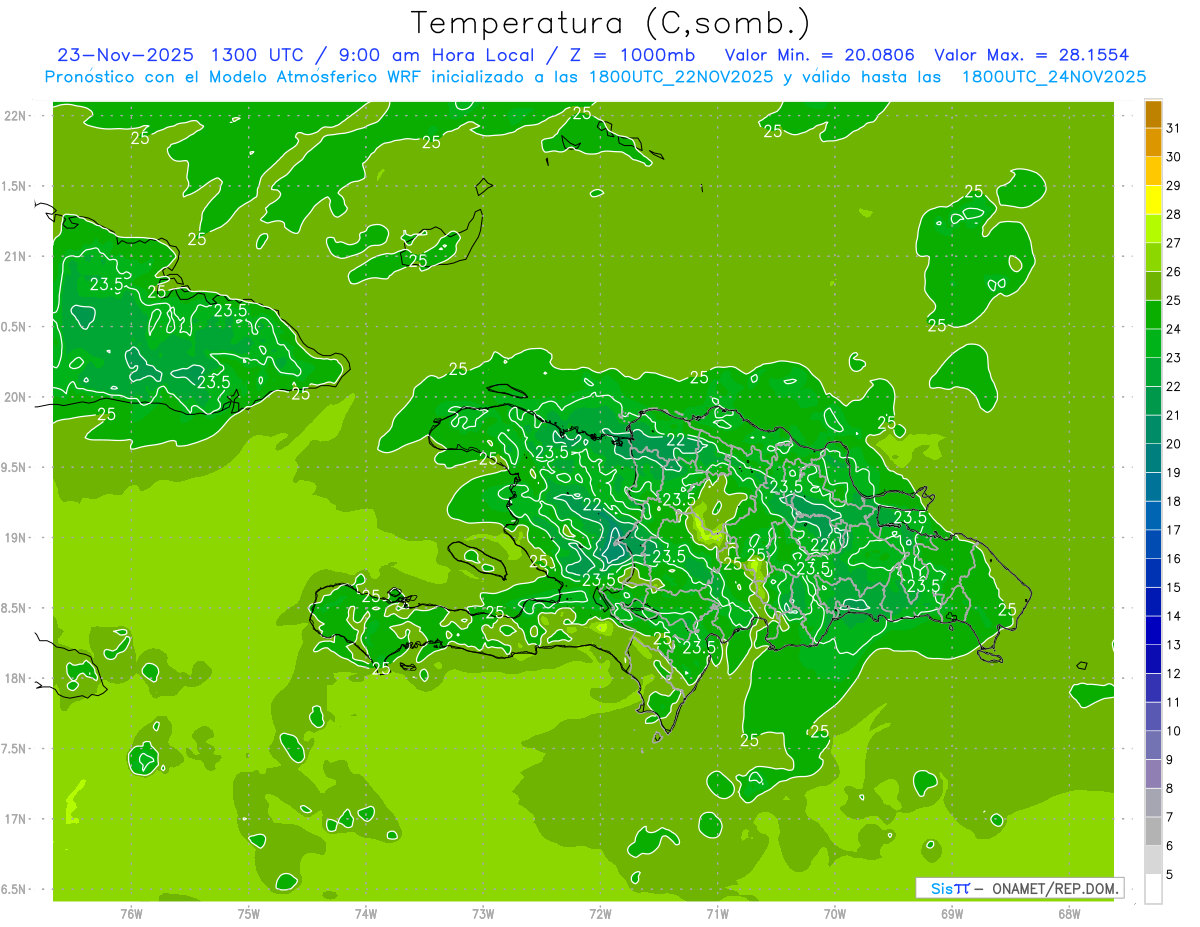Click the 19N latitude axis label
Image resolution: width=1200 pixels, height=927 pixels.
[17, 538]
